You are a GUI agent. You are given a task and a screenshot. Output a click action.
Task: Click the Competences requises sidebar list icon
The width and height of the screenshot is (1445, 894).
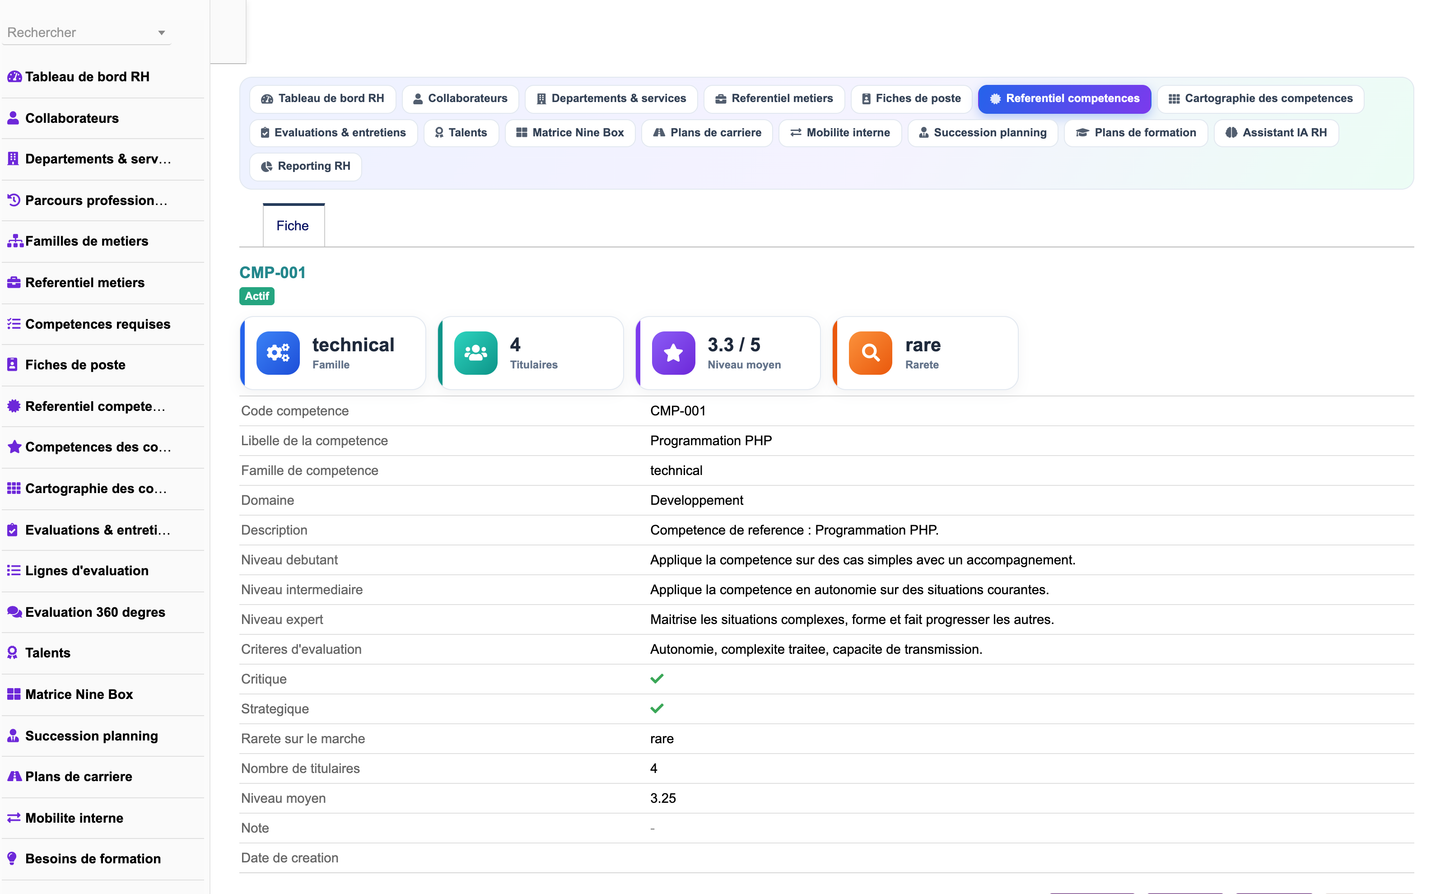[14, 324]
